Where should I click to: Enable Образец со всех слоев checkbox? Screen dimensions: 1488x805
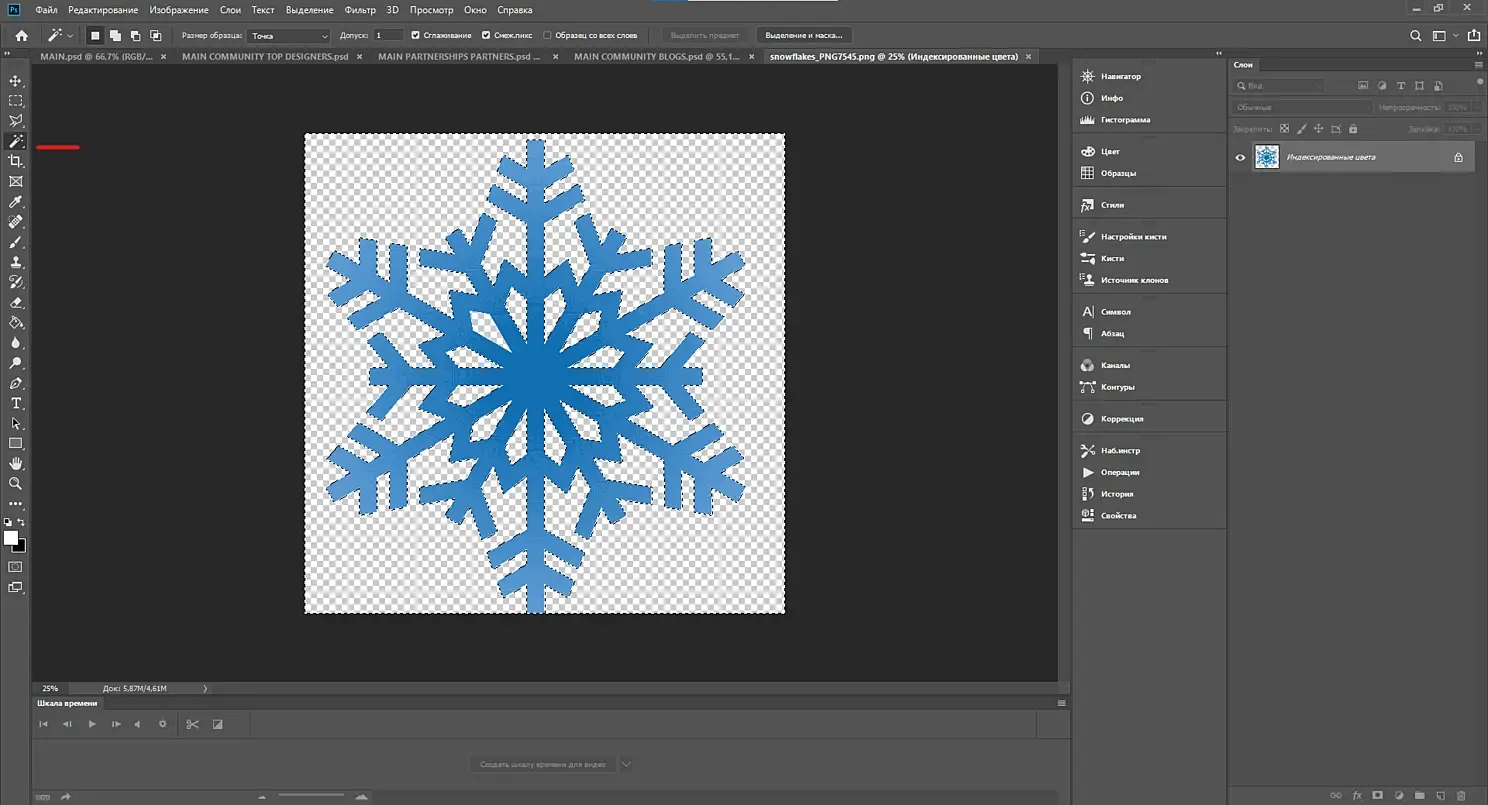coord(547,35)
